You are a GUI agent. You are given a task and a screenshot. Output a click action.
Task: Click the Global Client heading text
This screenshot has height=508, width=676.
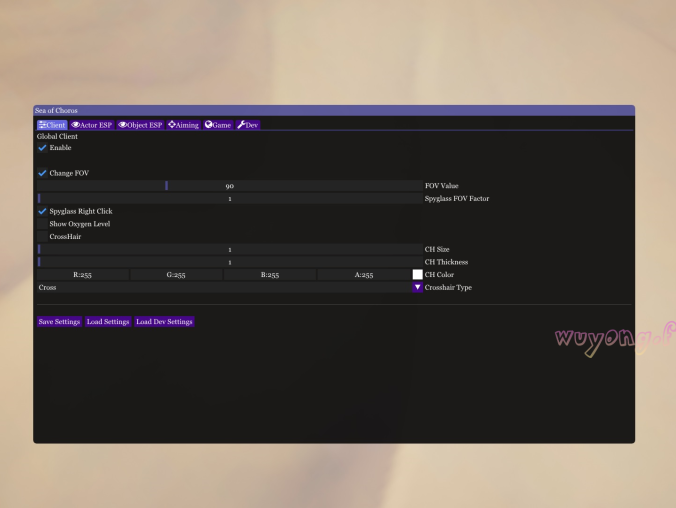pyautogui.click(x=57, y=136)
